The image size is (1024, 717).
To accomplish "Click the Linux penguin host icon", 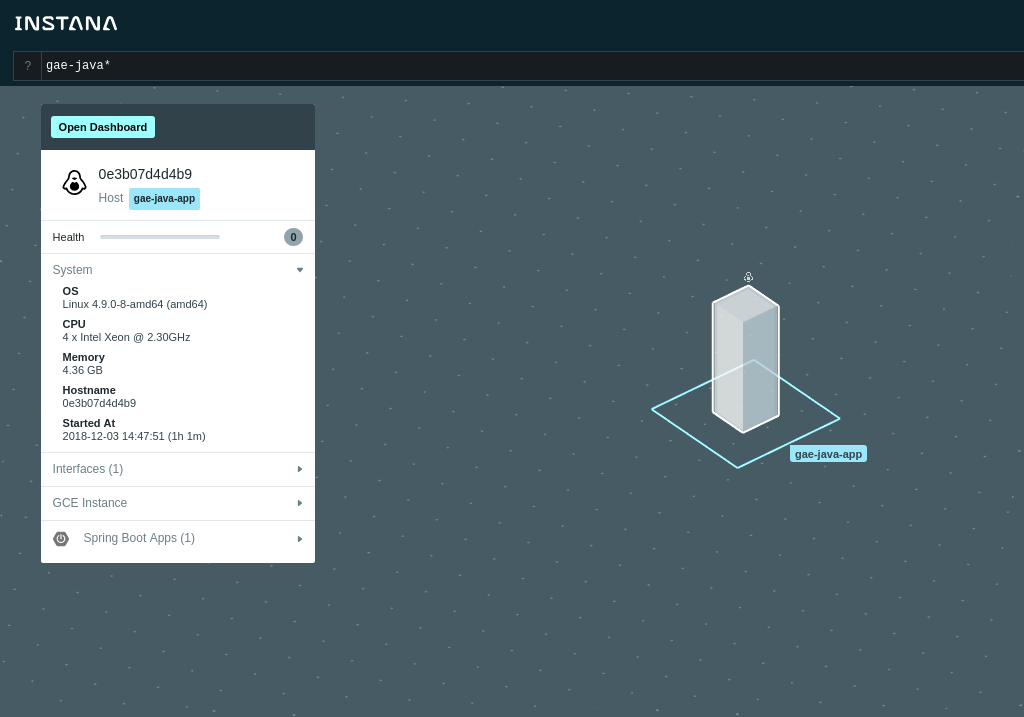I will (x=74, y=183).
